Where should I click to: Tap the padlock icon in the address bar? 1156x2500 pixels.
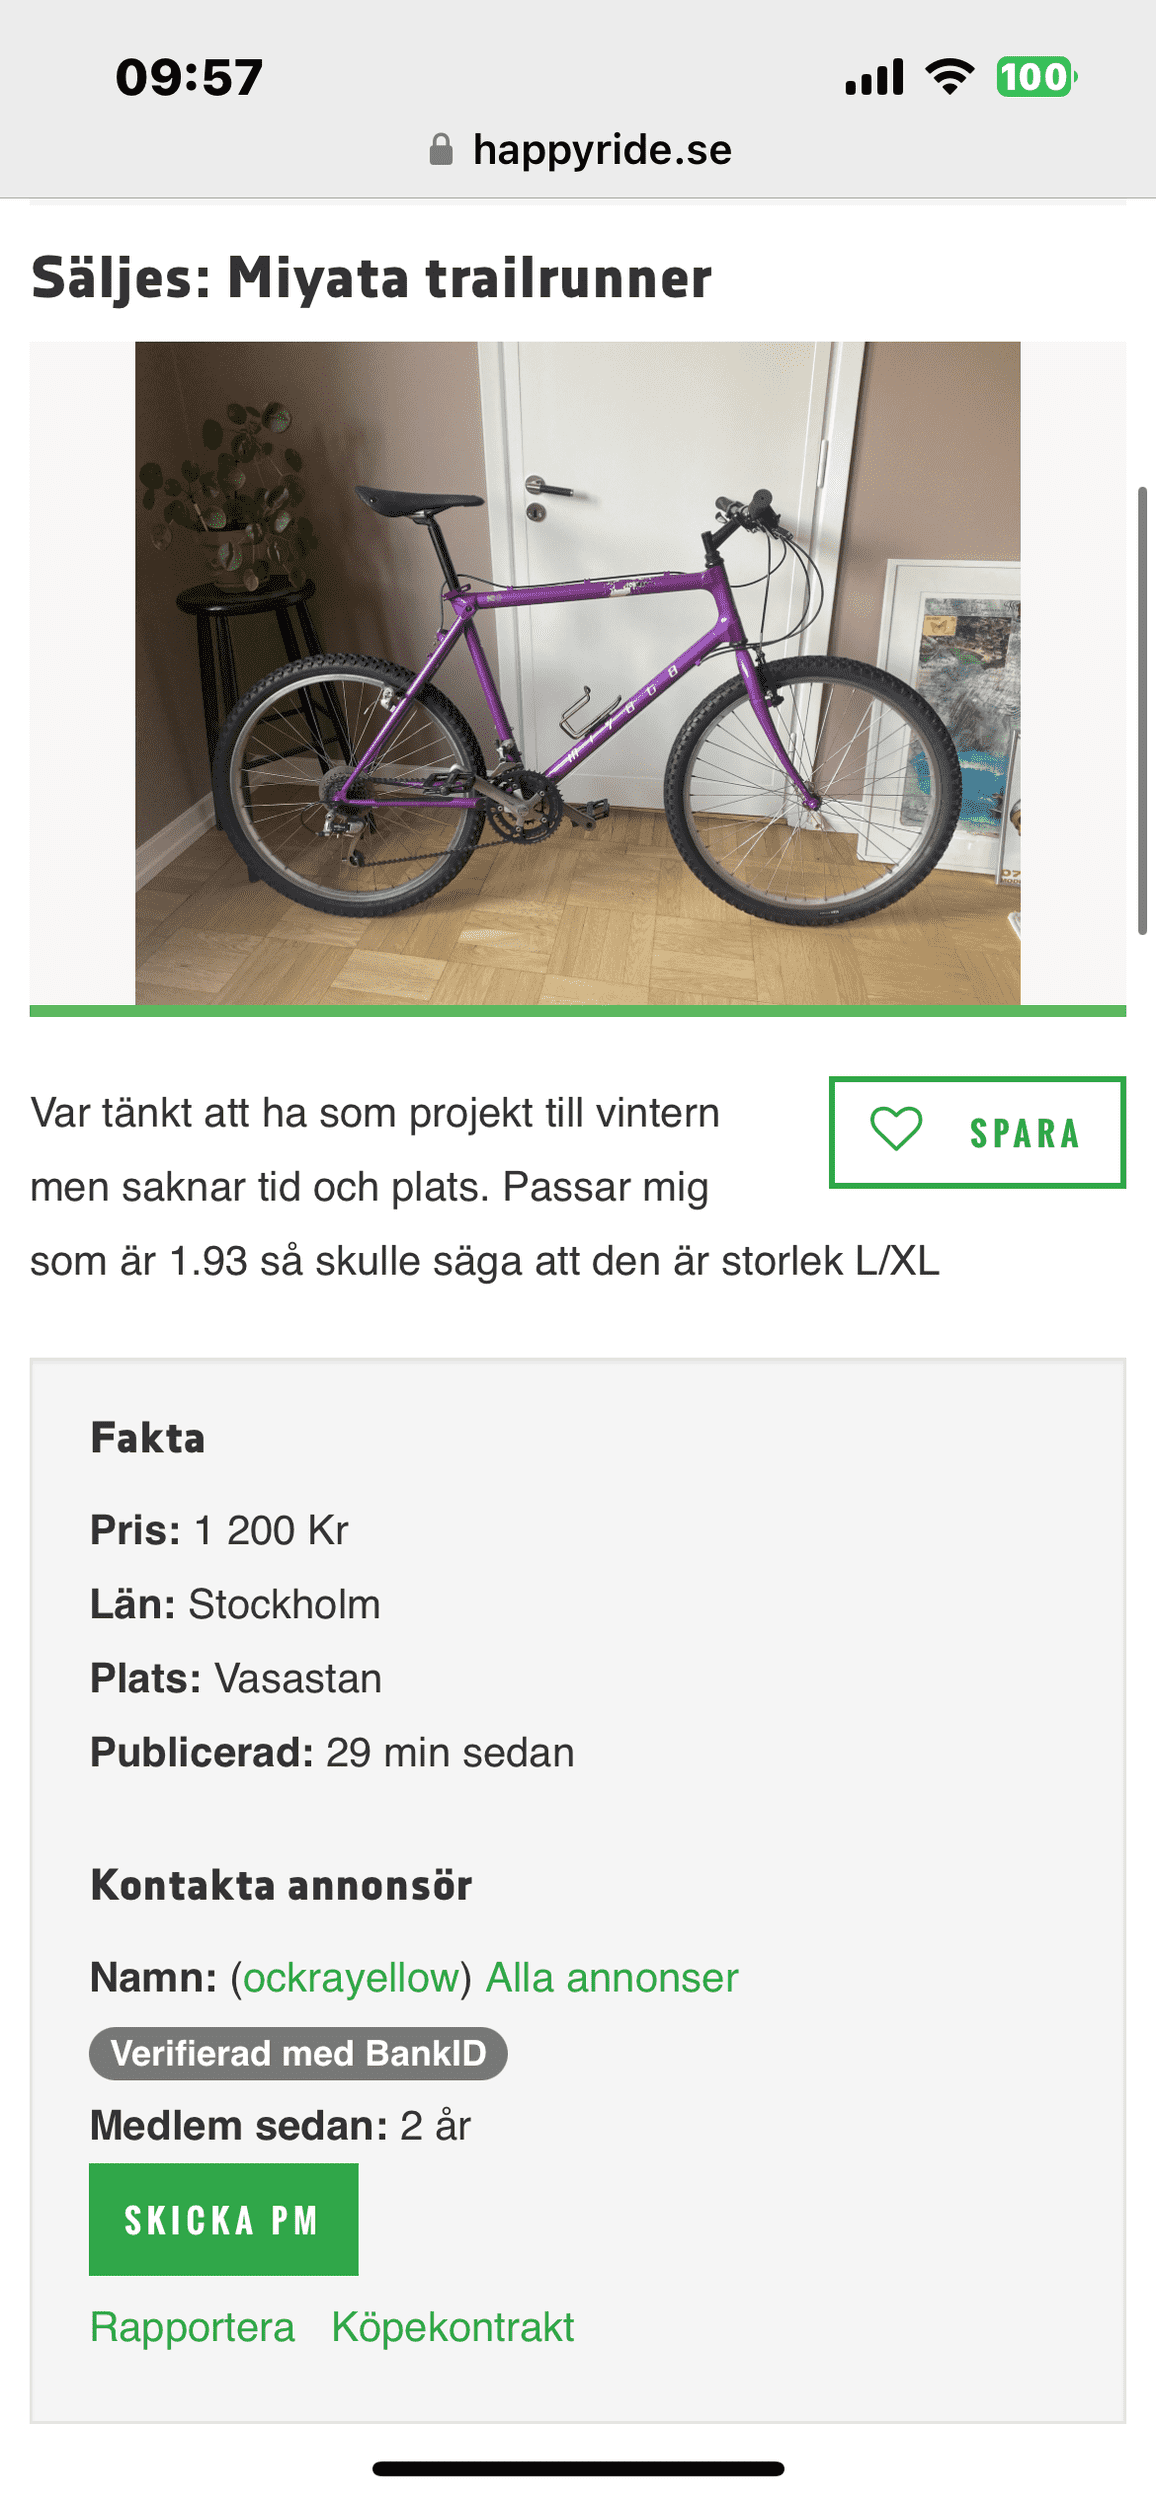pos(441,150)
